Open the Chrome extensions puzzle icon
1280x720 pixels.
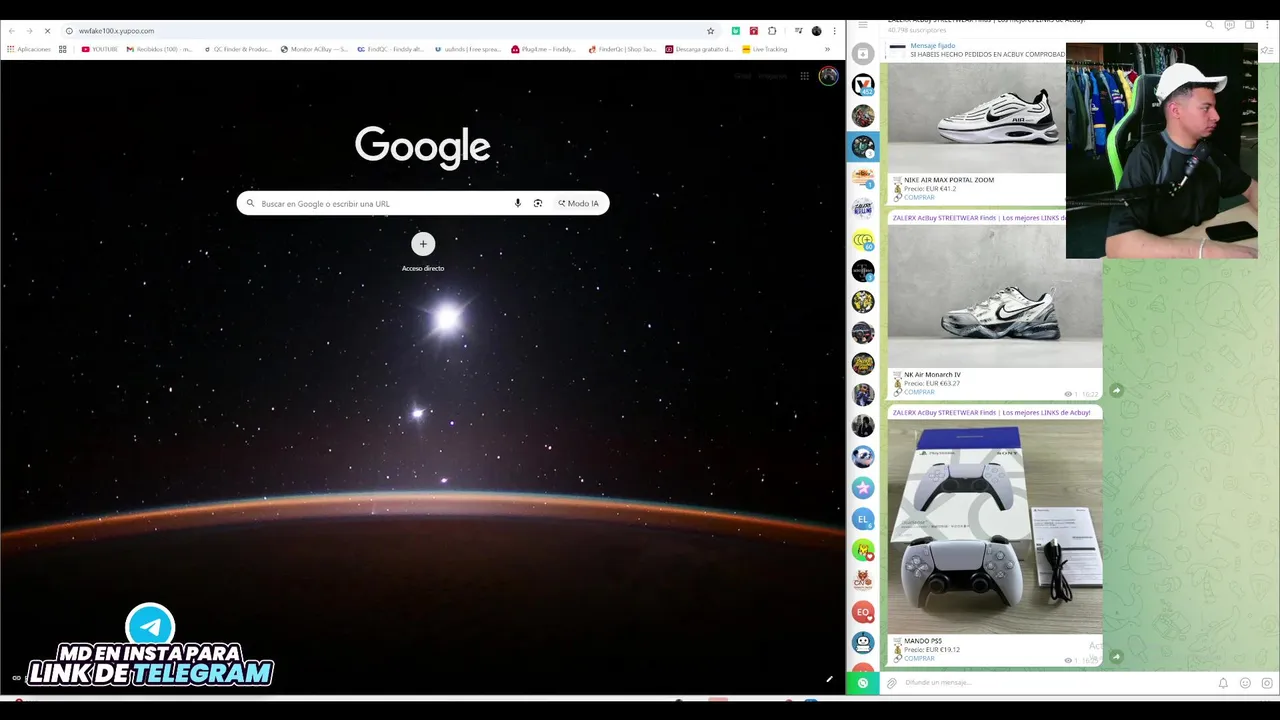point(772,31)
